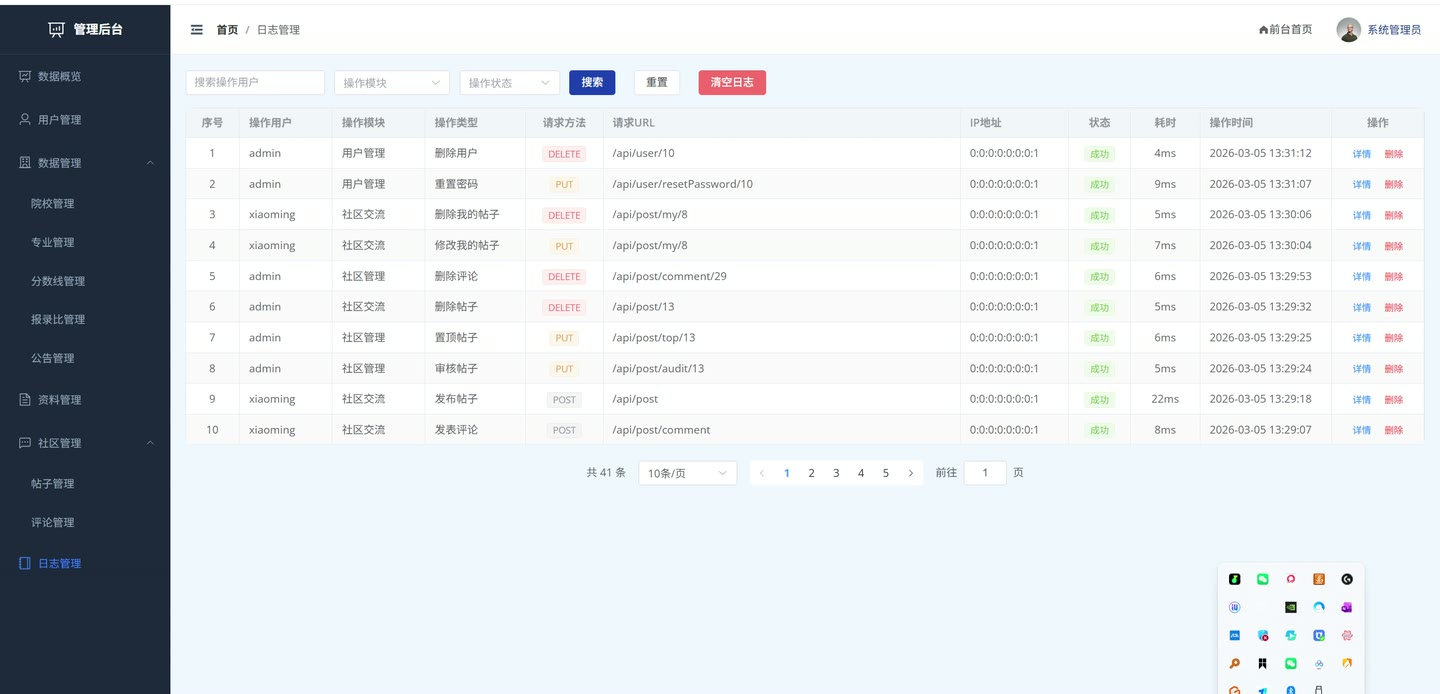Go to page 4 in pagination
The width and height of the screenshot is (1440, 694).
(861, 474)
